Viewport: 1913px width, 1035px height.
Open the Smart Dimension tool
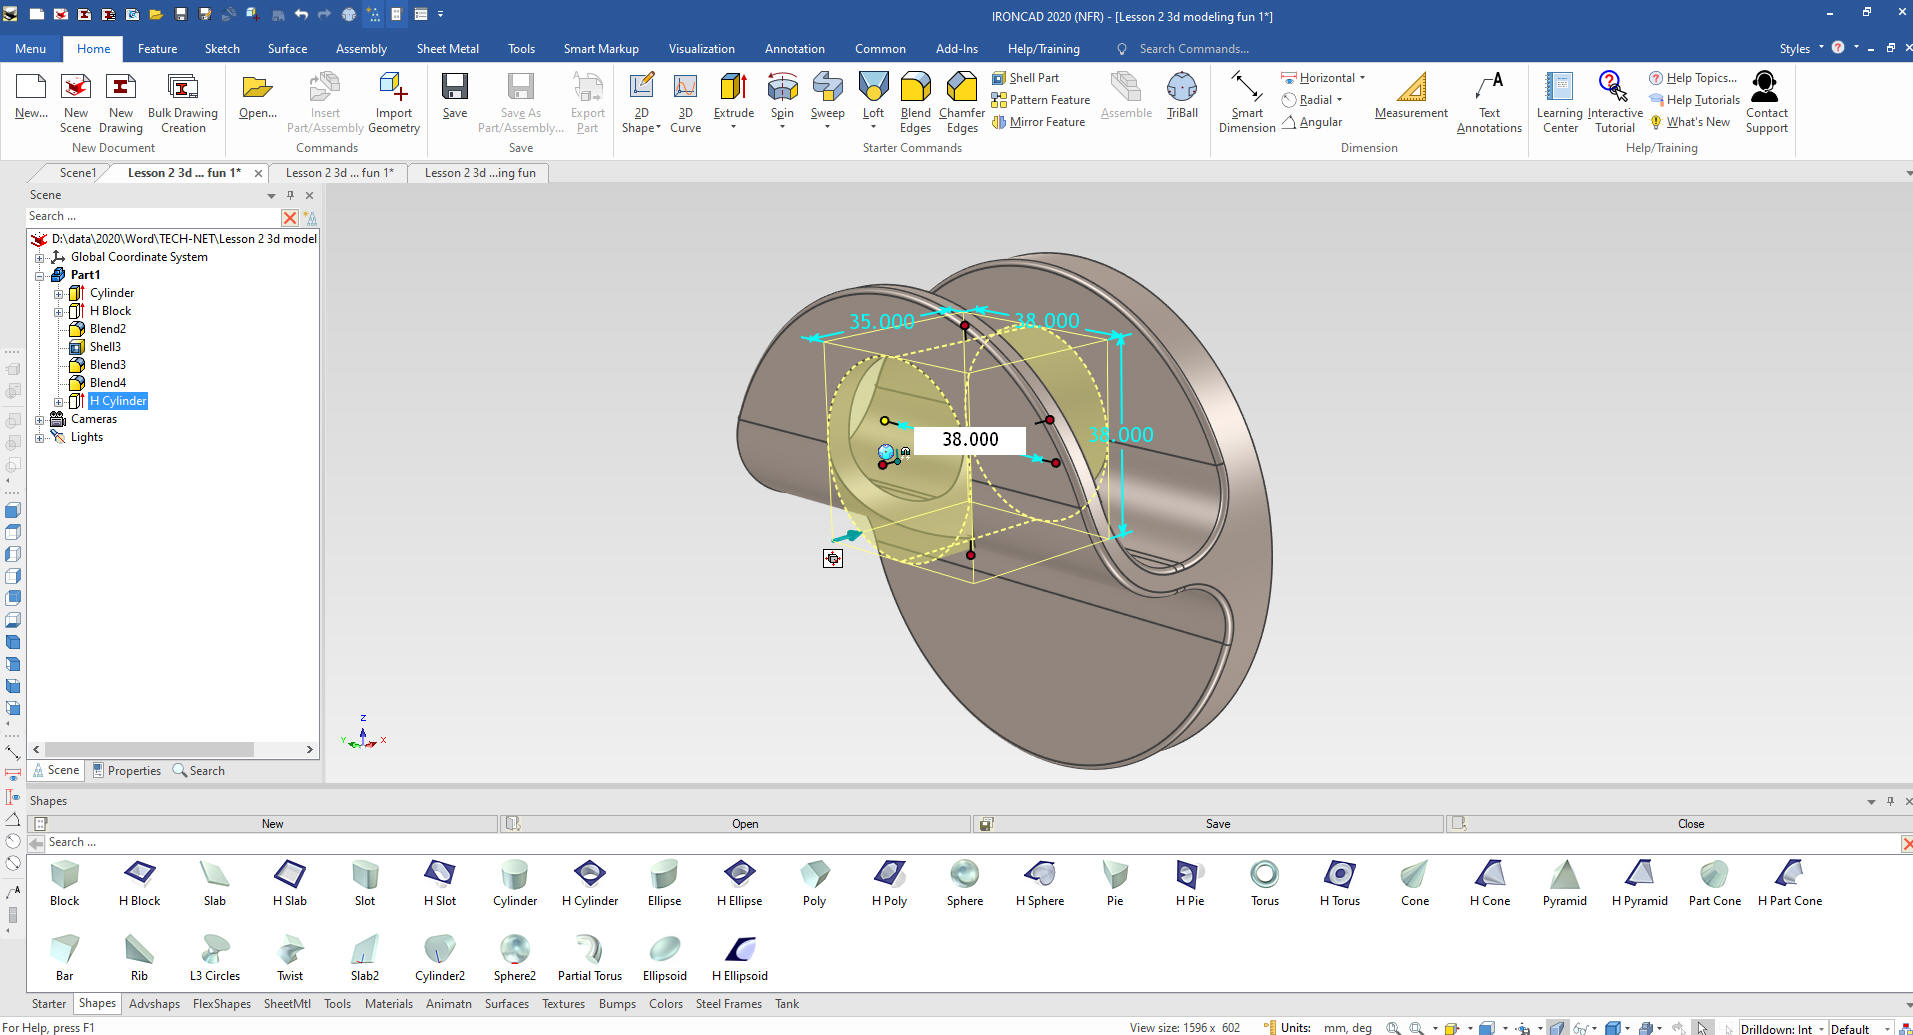[1246, 89]
